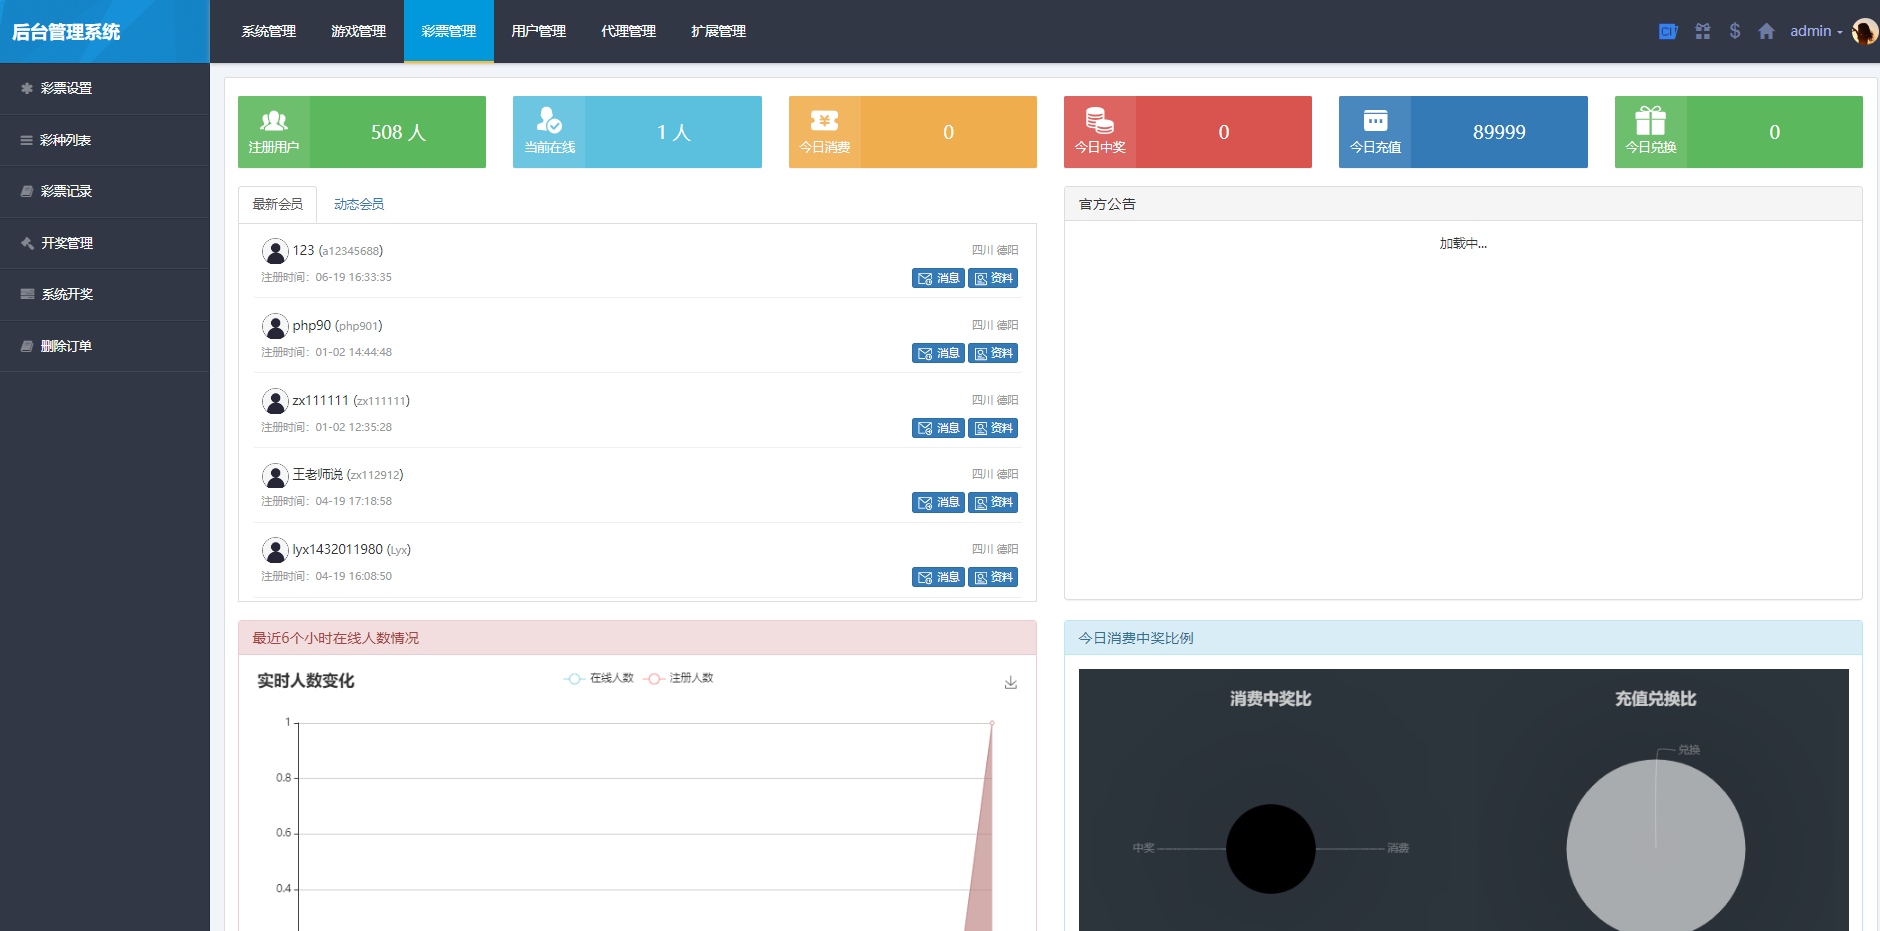Click the black 消费中奖比 pie circle
Image resolution: width=1880 pixels, height=931 pixels.
(x=1270, y=849)
